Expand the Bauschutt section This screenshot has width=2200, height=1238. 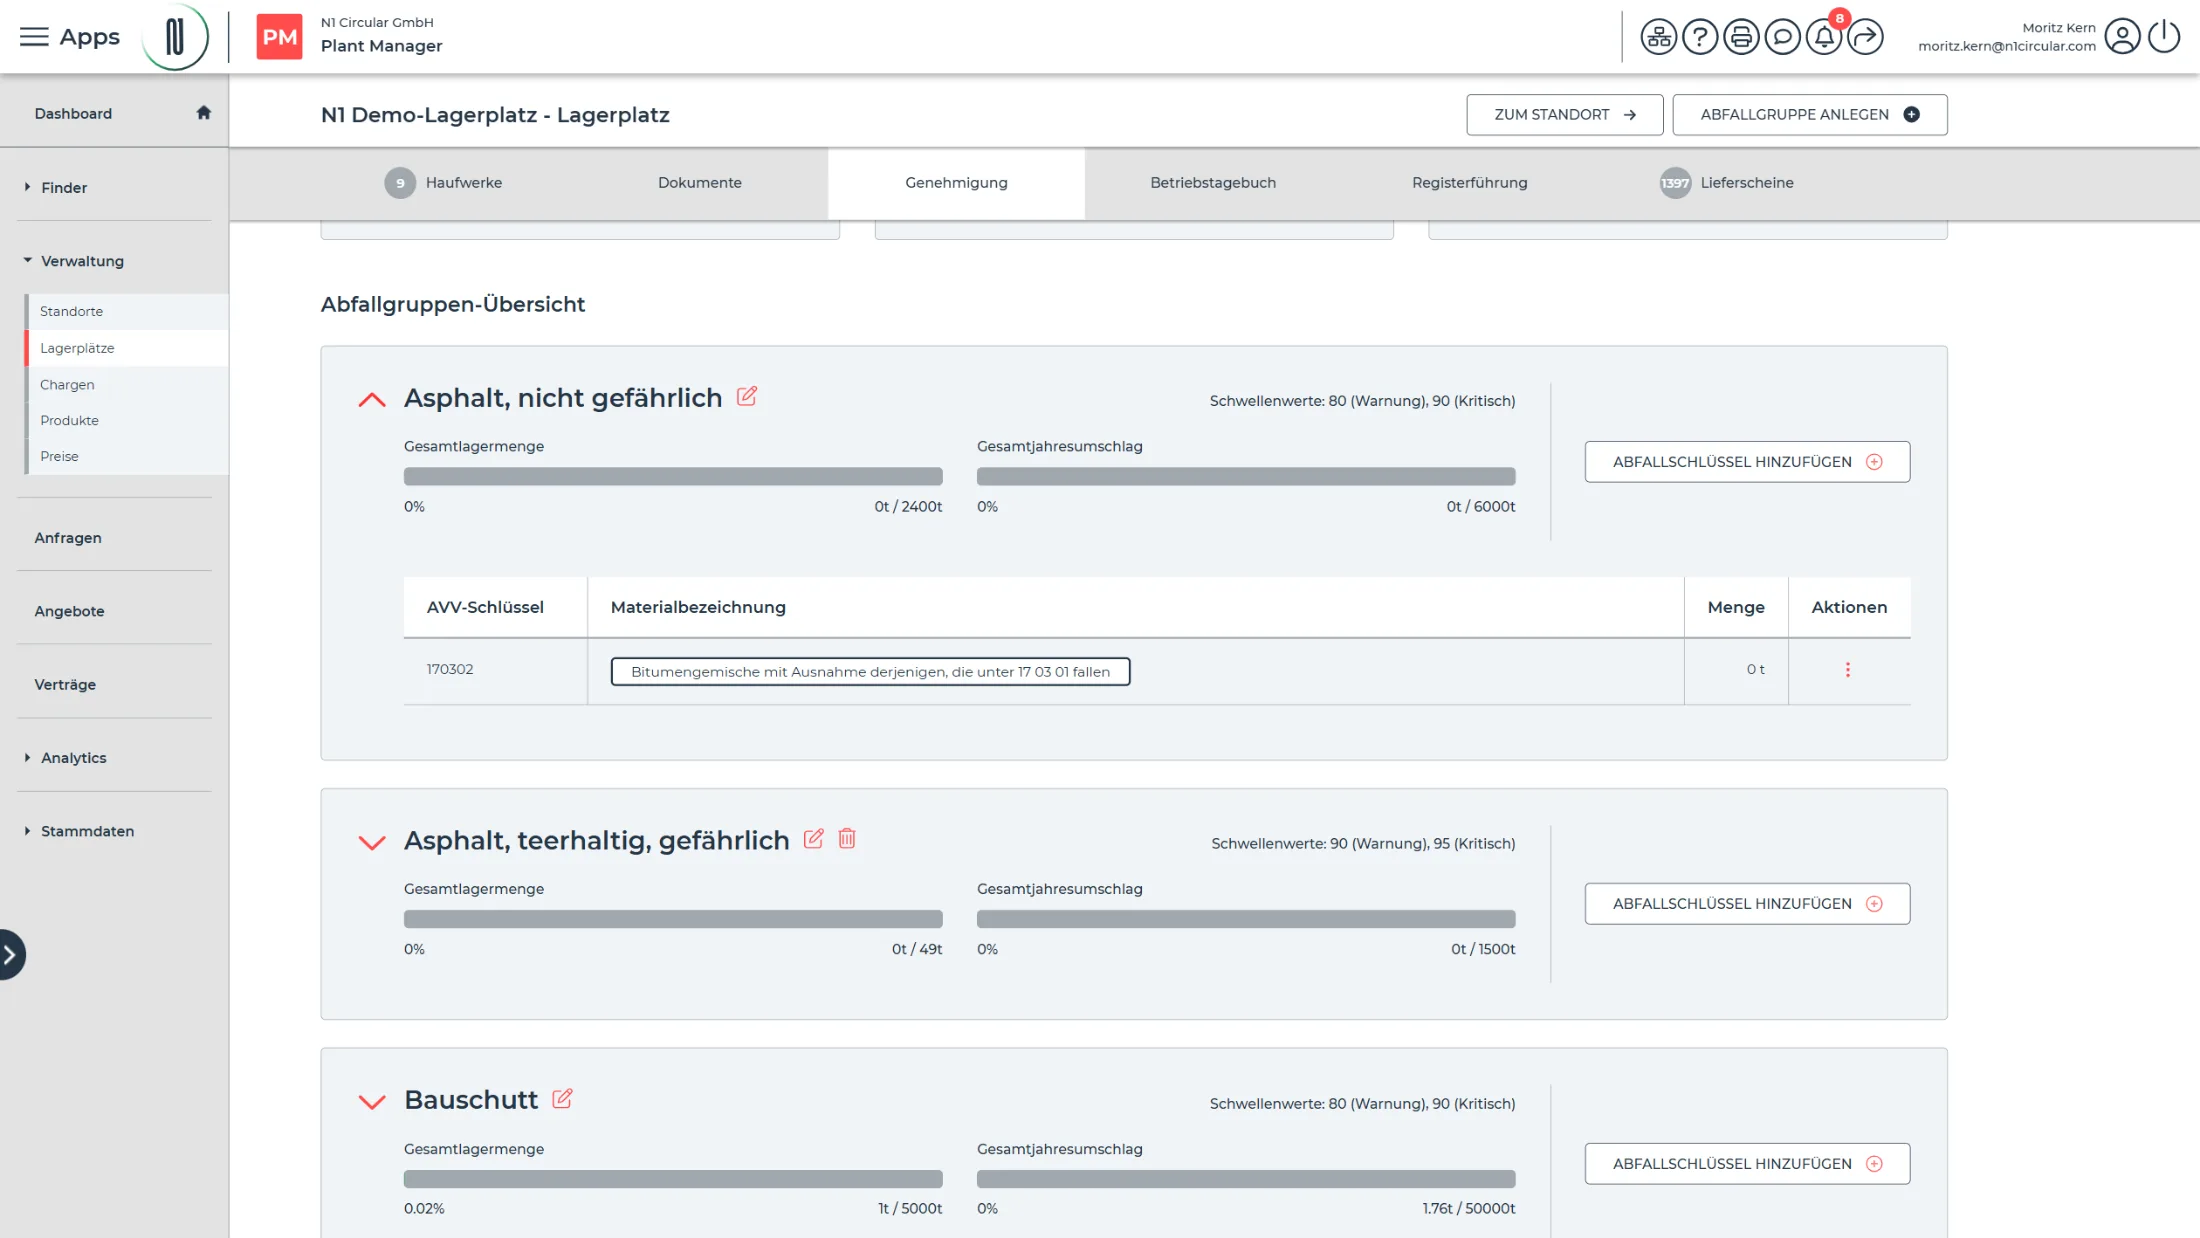click(372, 1102)
